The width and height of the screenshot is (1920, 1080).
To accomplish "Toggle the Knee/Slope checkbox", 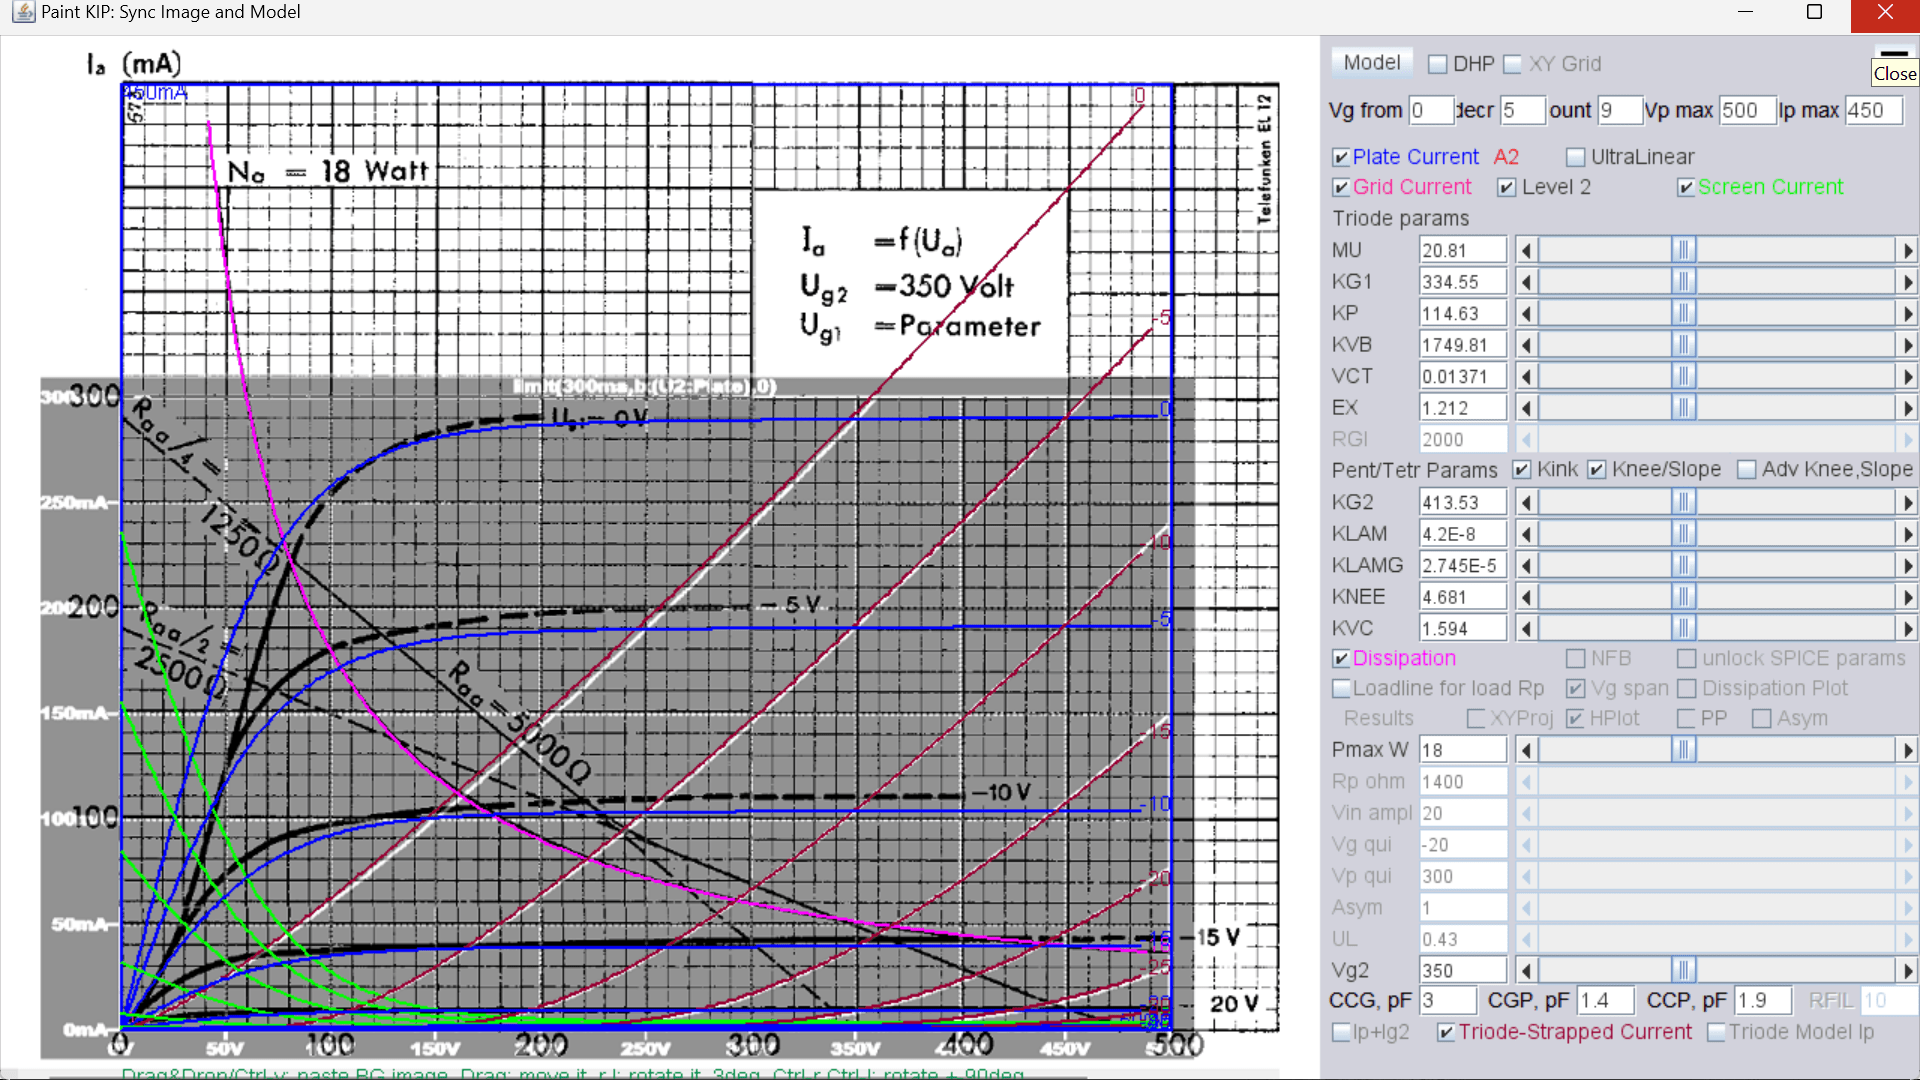I will [x=1597, y=470].
